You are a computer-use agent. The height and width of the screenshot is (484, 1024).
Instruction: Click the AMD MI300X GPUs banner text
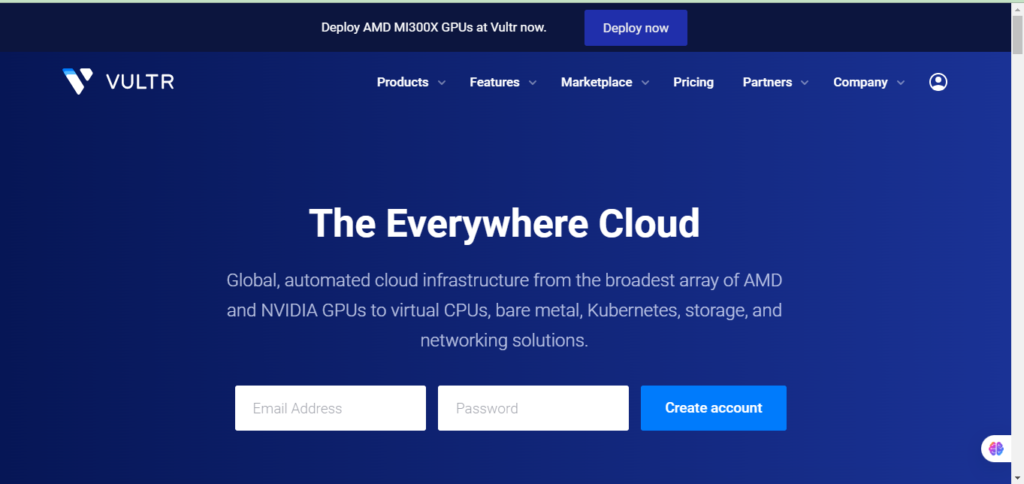pyautogui.click(x=433, y=27)
